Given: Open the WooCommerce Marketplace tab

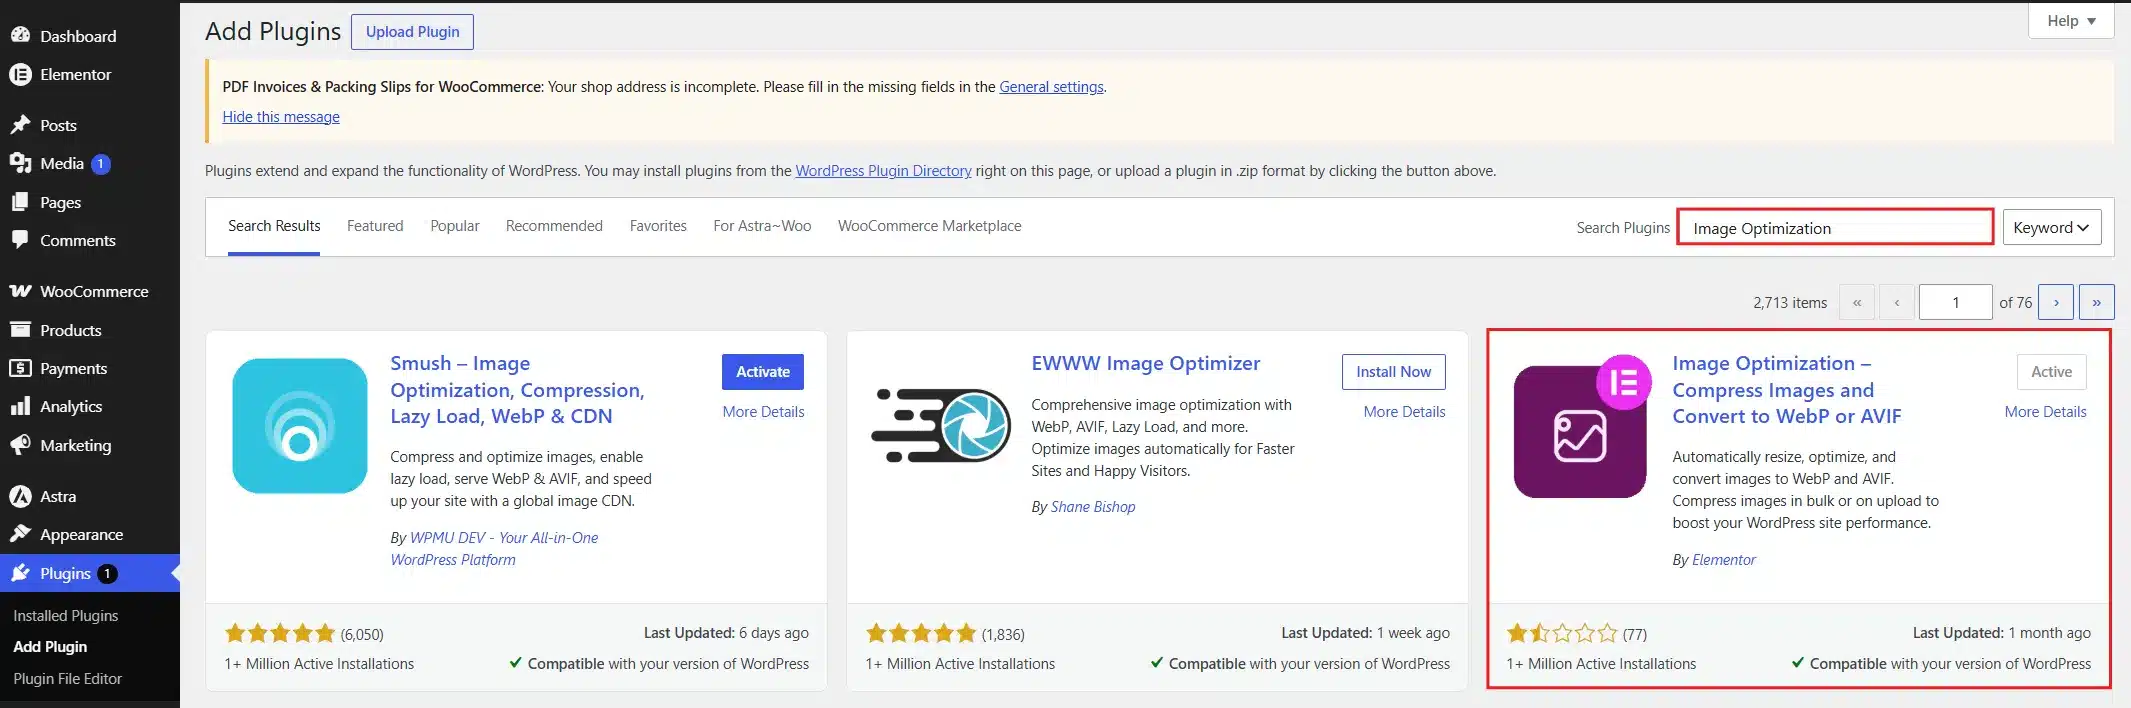Looking at the screenshot, I should pyautogui.click(x=929, y=226).
